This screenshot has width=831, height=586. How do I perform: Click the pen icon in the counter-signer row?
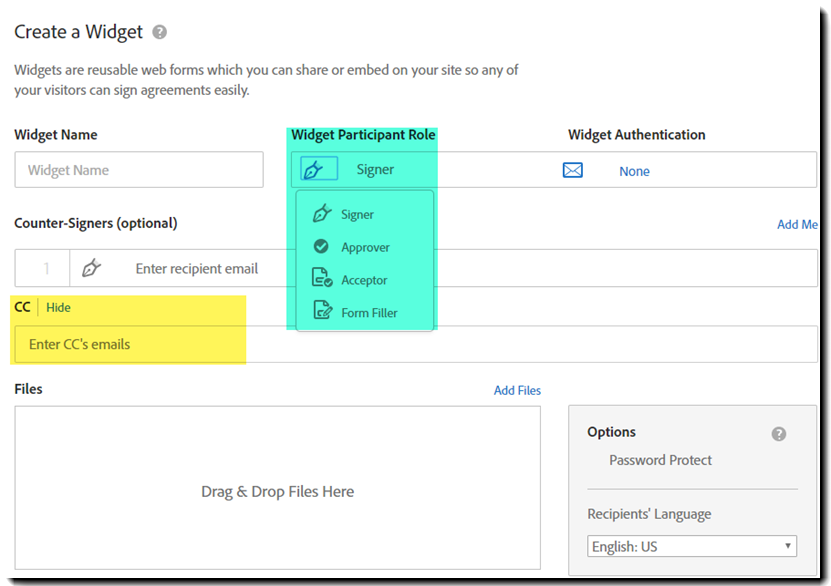coord(92,268)
